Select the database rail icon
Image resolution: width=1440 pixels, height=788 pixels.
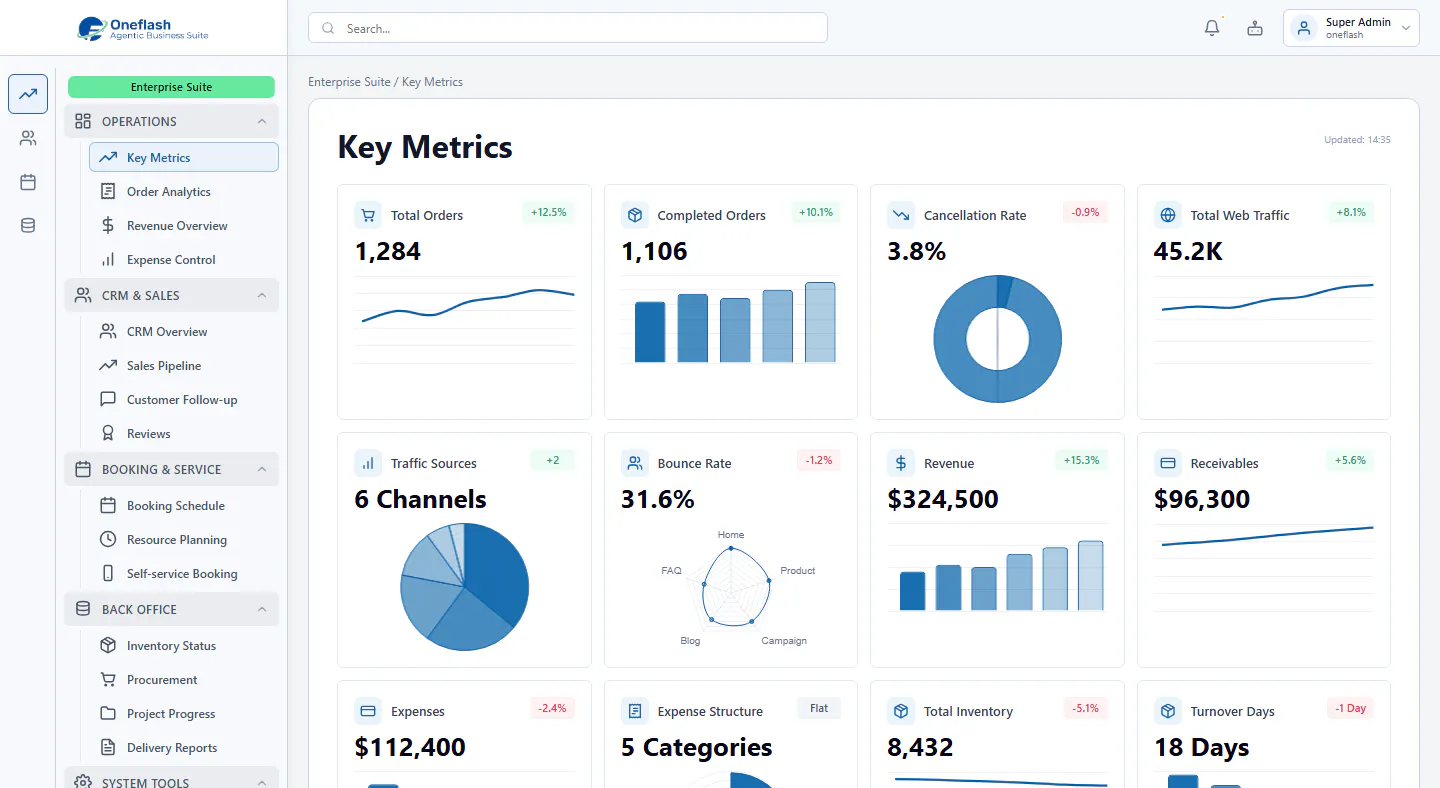click(x=28, y=226)
